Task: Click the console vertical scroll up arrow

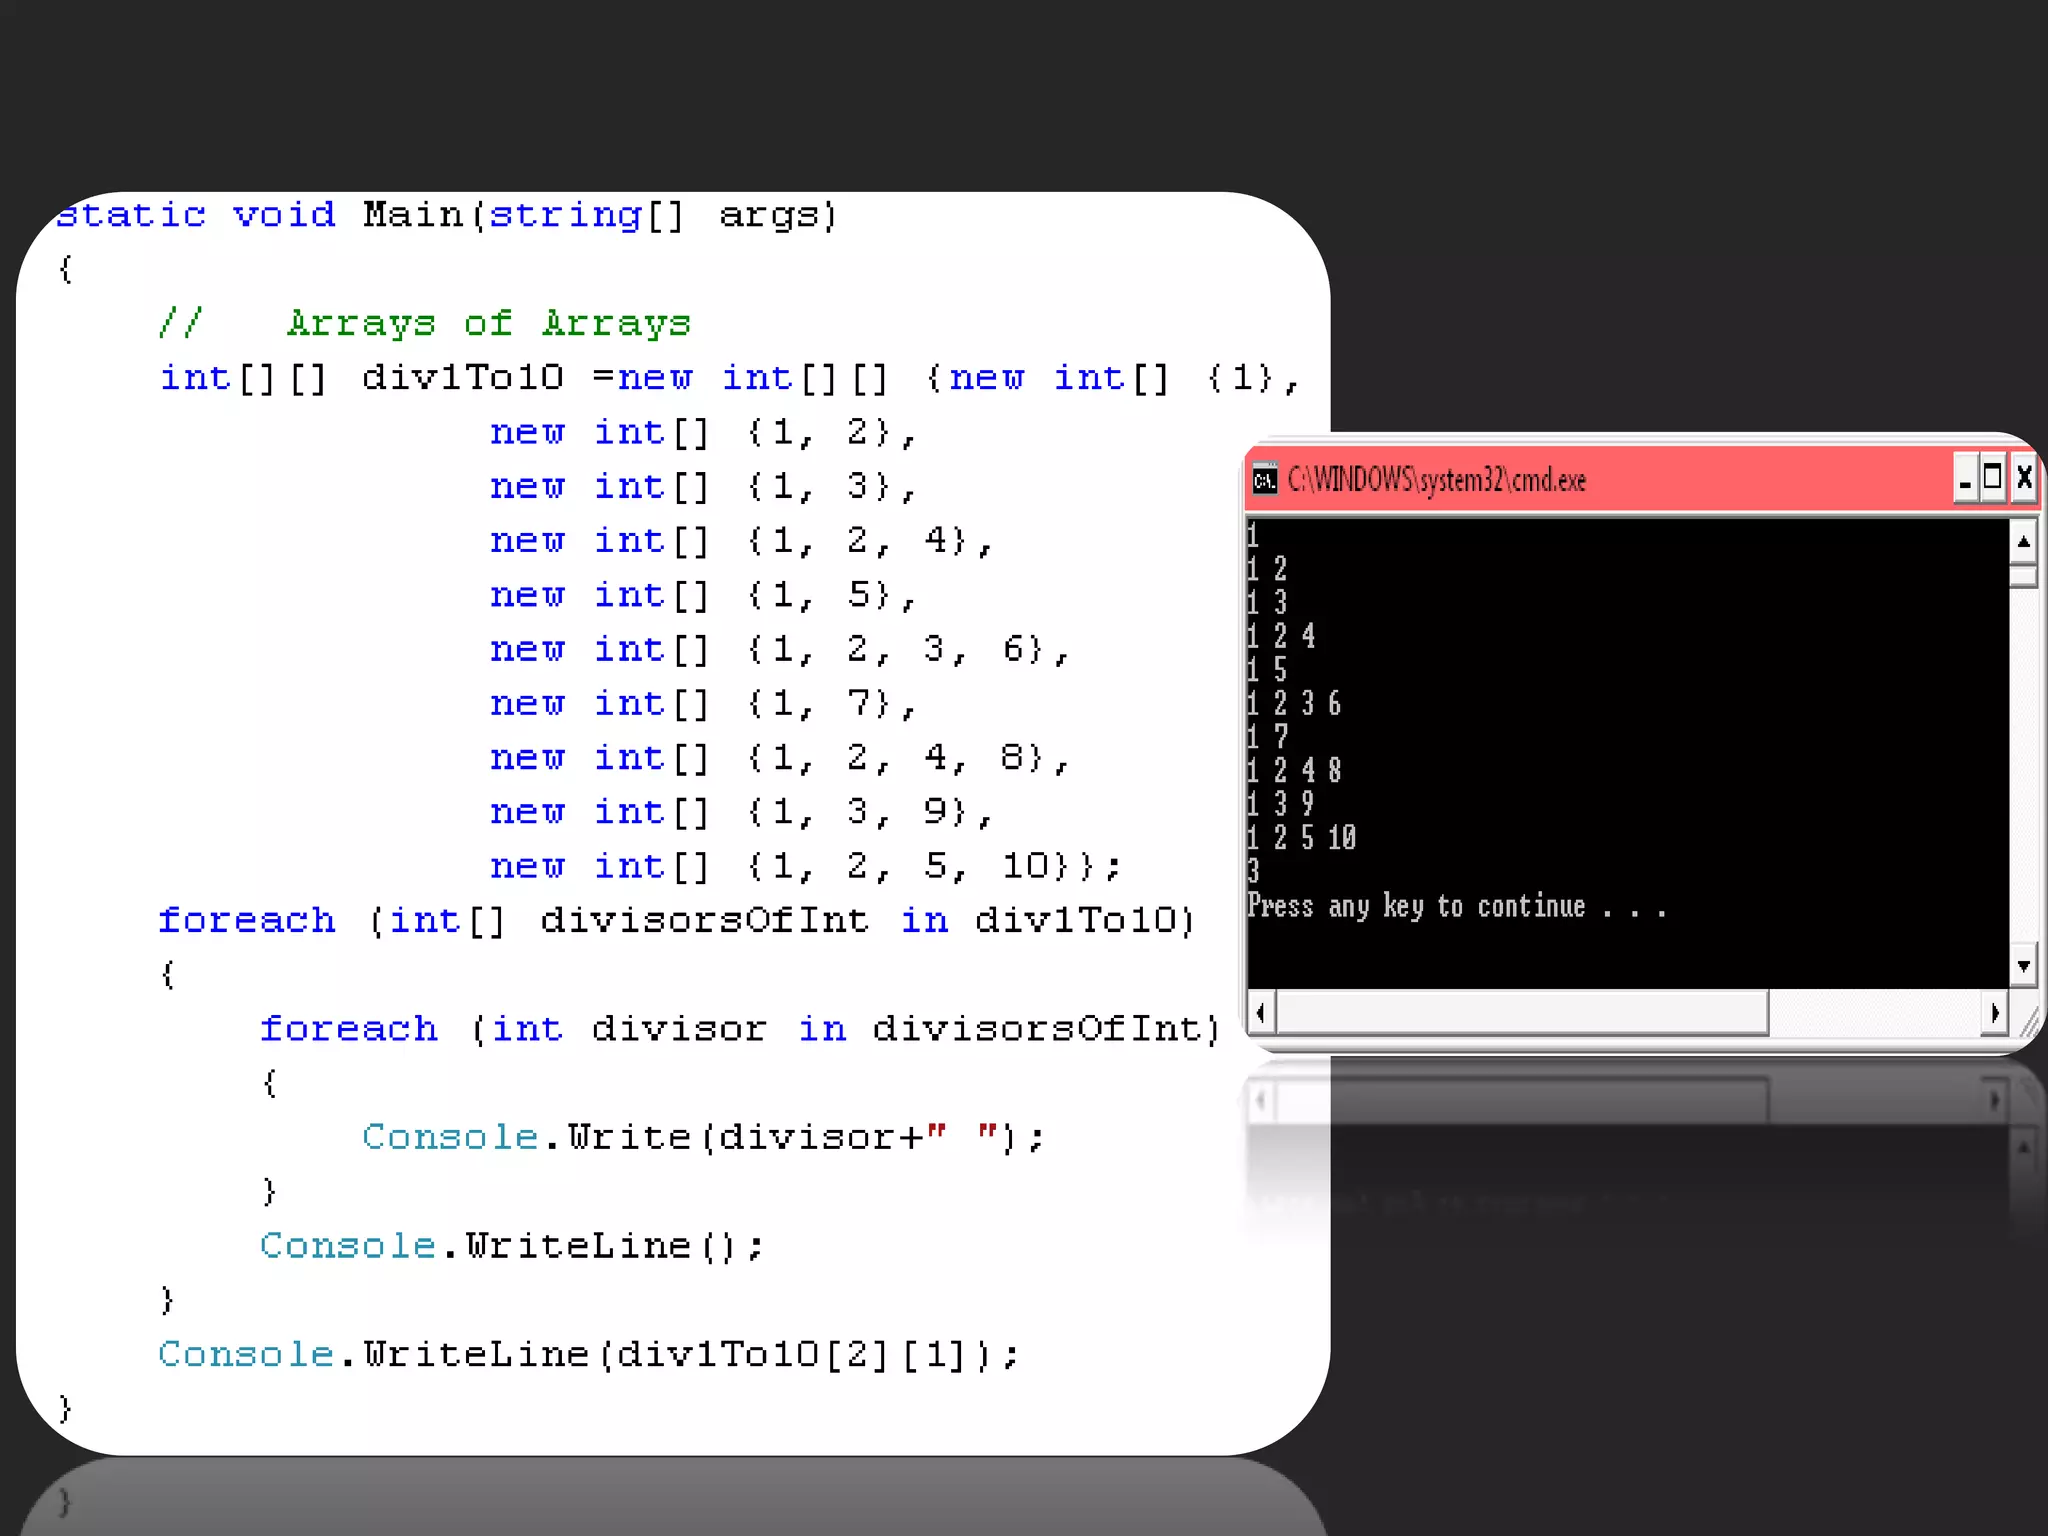Action: click(2023, 542)
